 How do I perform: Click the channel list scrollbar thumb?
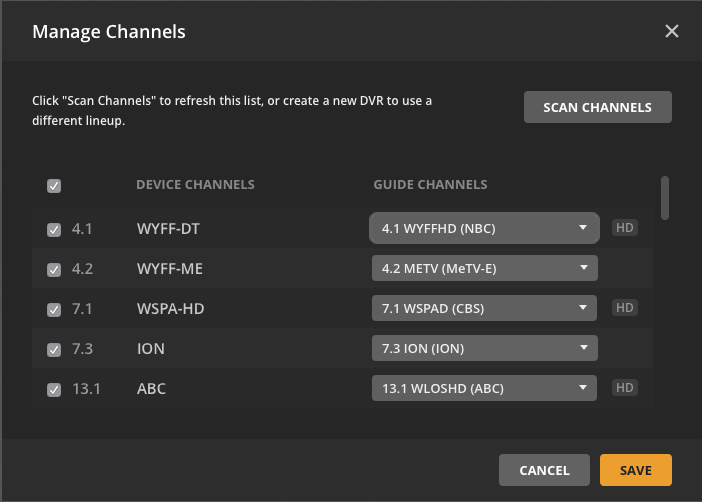tap(665, 198)
